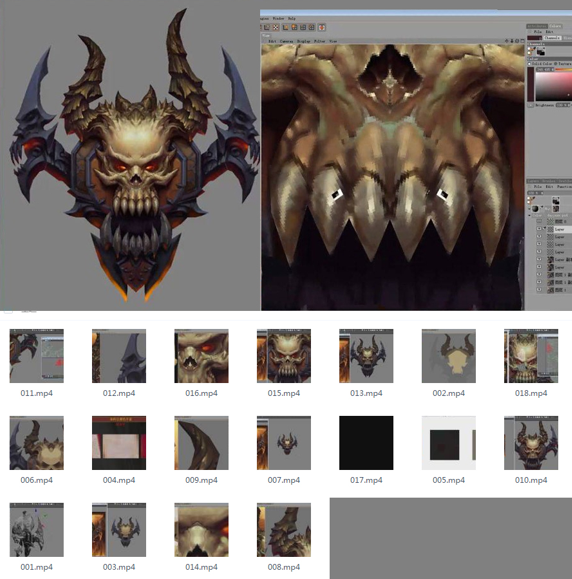Toggle visibility of the hidden top layer
572x579 pixels.
[539, 221]
